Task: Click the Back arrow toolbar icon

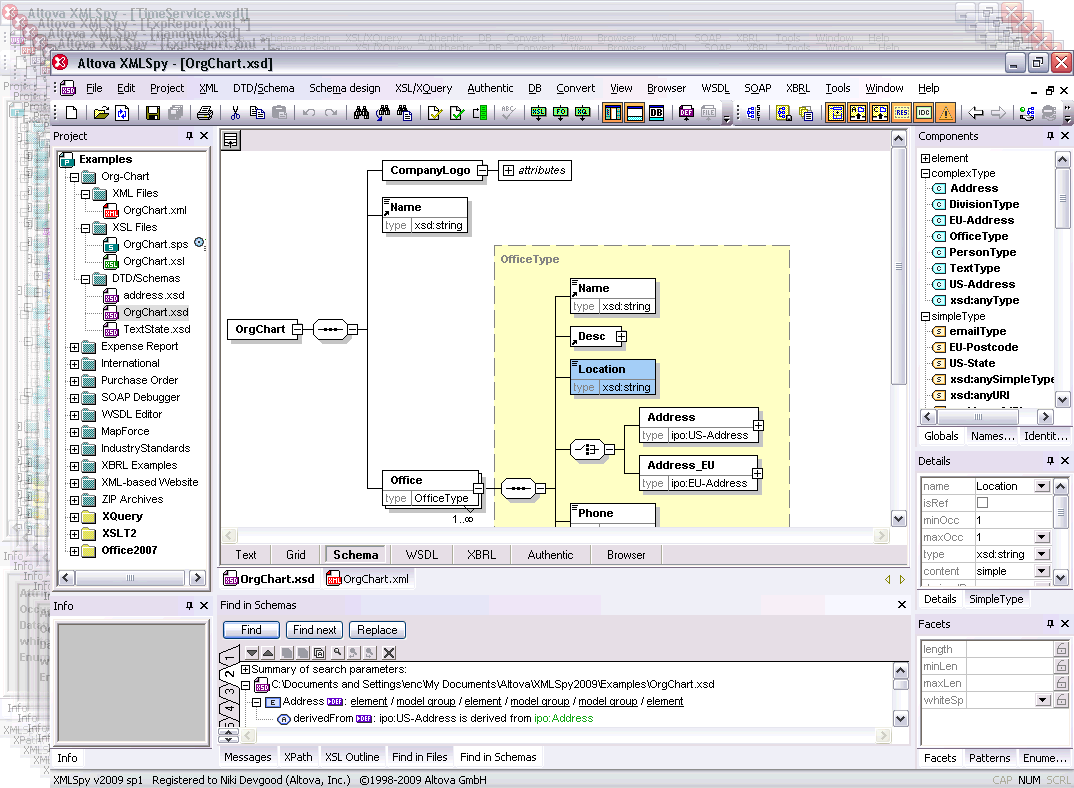Action: [977, 113]
